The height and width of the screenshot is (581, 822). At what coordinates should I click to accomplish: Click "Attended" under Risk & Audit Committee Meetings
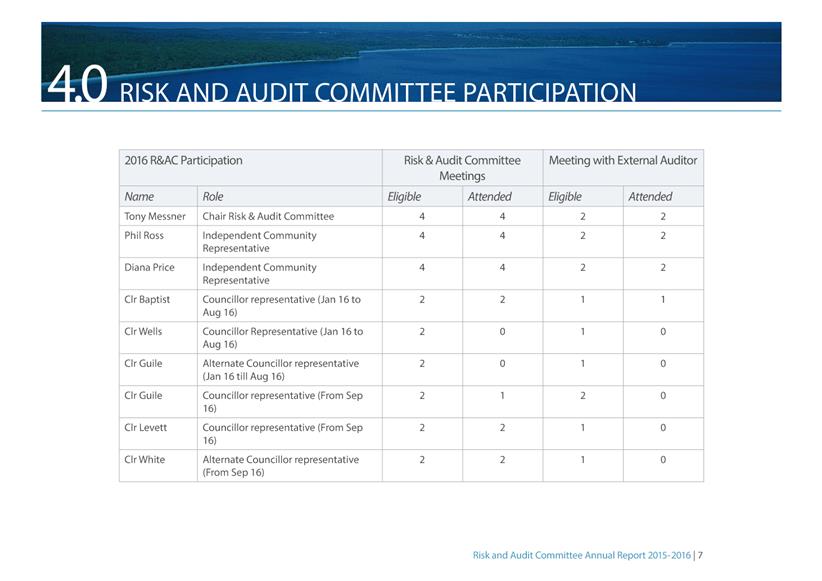[x=489, y=197]
